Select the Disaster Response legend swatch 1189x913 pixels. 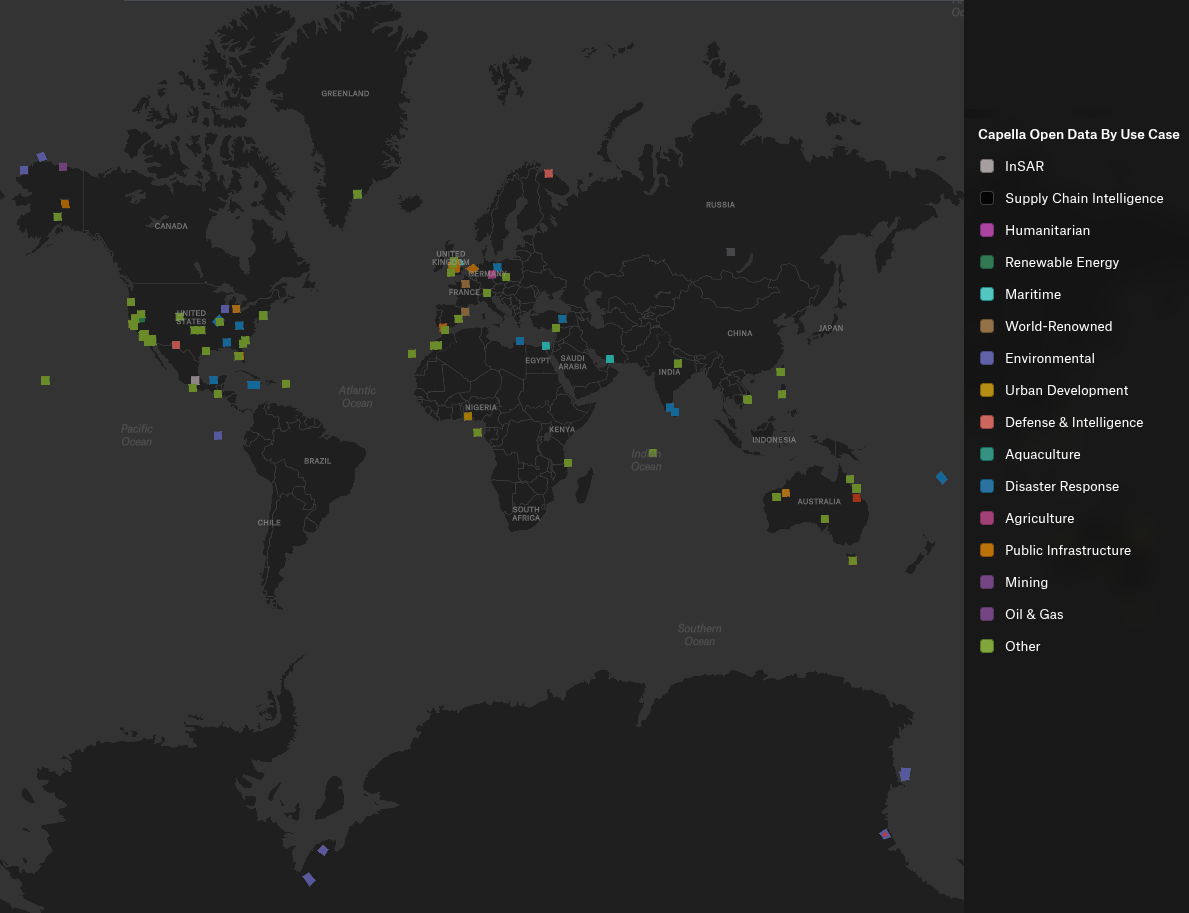pyautogui.click(x=987, y=486)
